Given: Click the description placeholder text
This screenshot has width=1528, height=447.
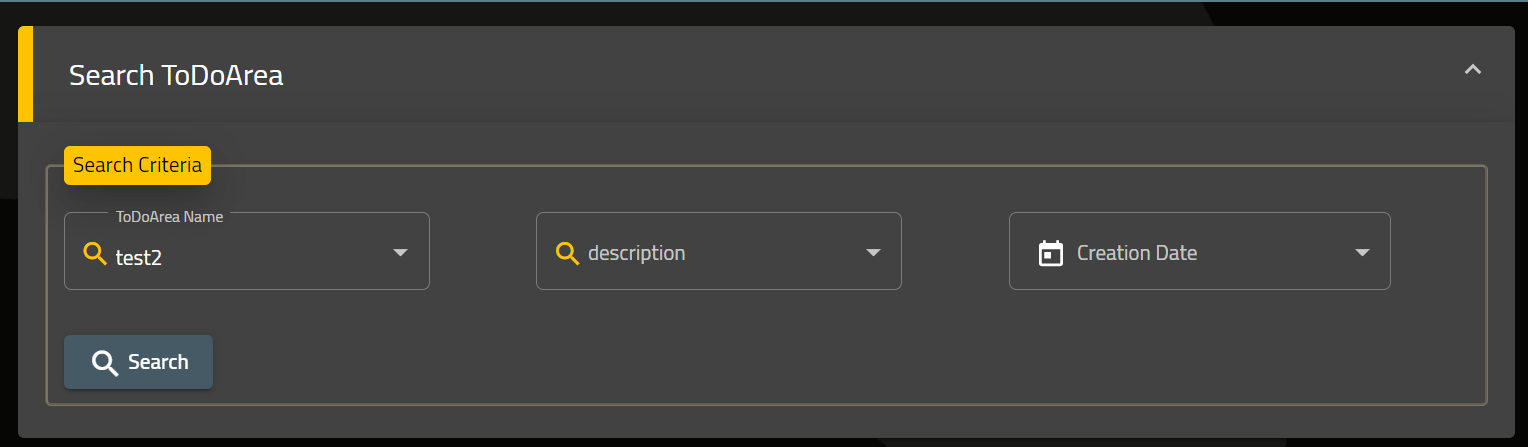Looking at the screenshot, I should pos(637,253).
